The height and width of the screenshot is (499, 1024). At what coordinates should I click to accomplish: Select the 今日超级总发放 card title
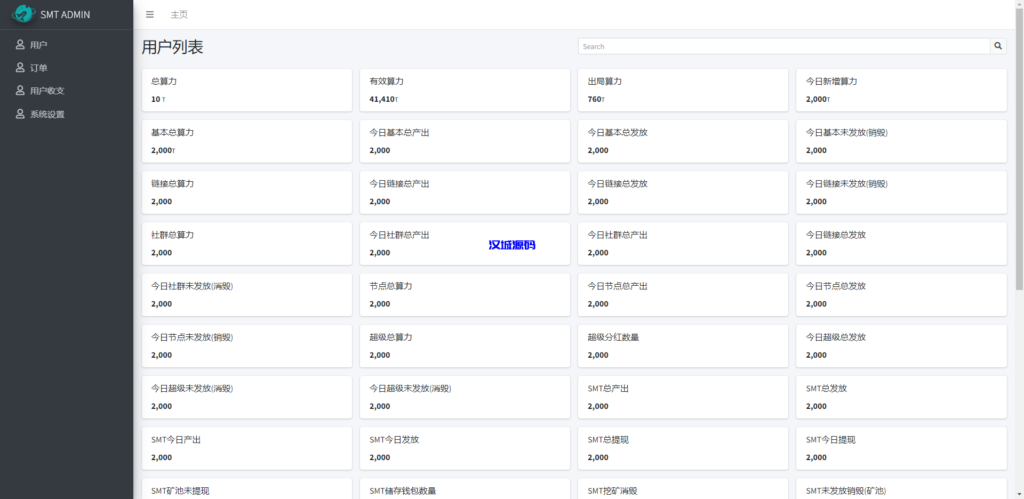click(x=836, y=338)
